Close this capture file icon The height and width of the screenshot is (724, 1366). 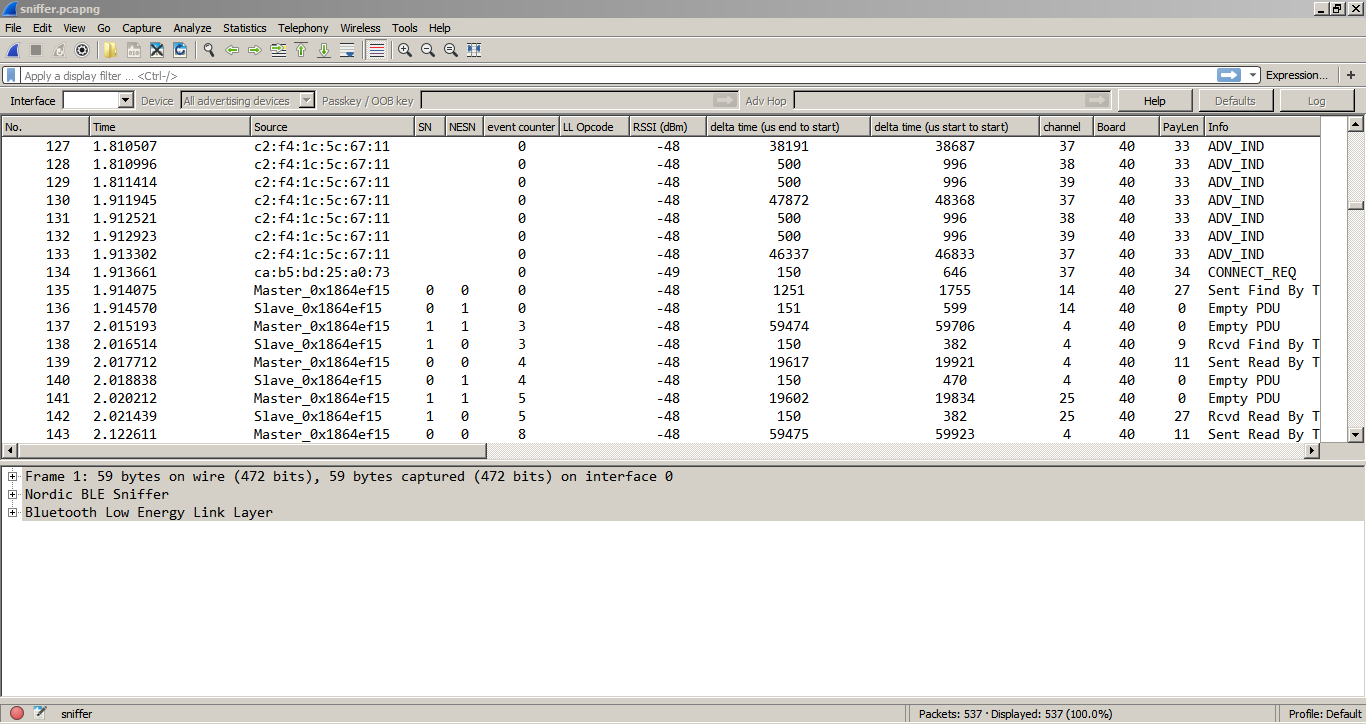click(157, 50)
